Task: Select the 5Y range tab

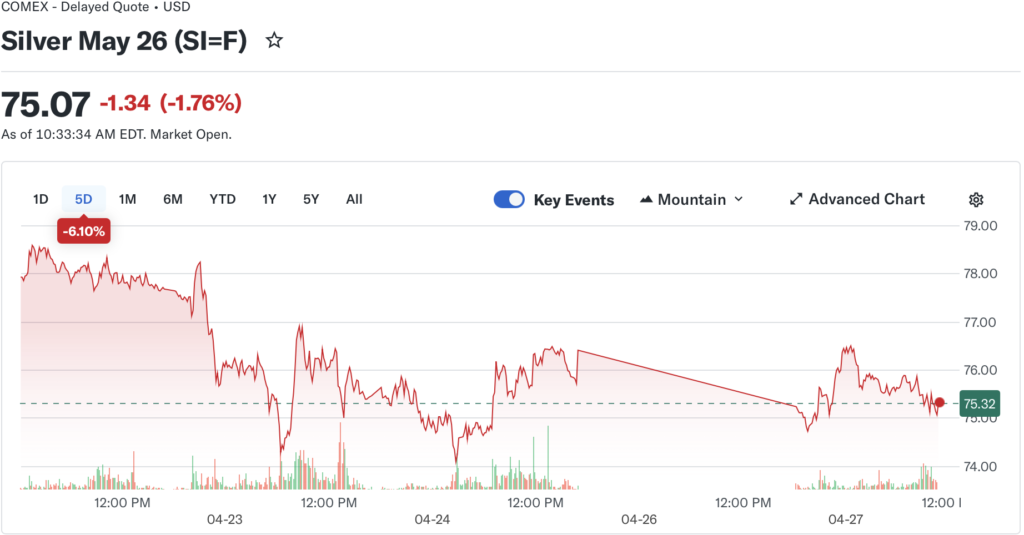Action: 311,199
